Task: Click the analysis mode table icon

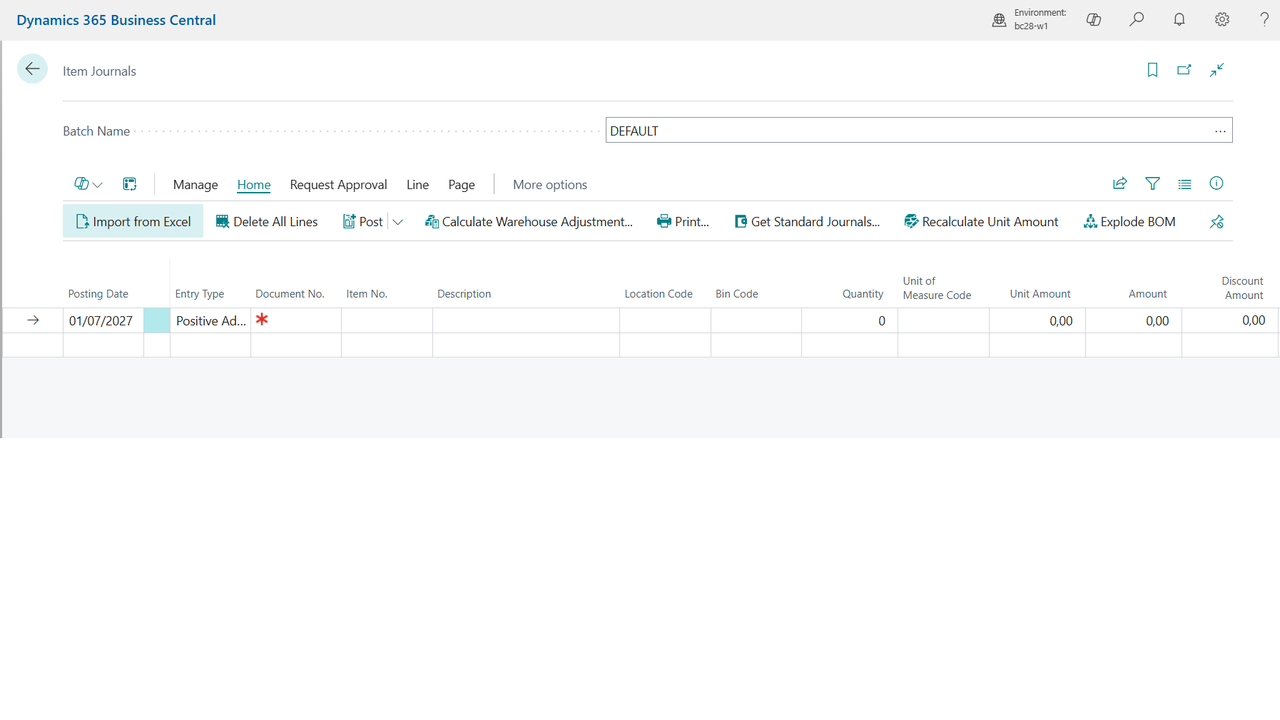Action: (130, 184)
